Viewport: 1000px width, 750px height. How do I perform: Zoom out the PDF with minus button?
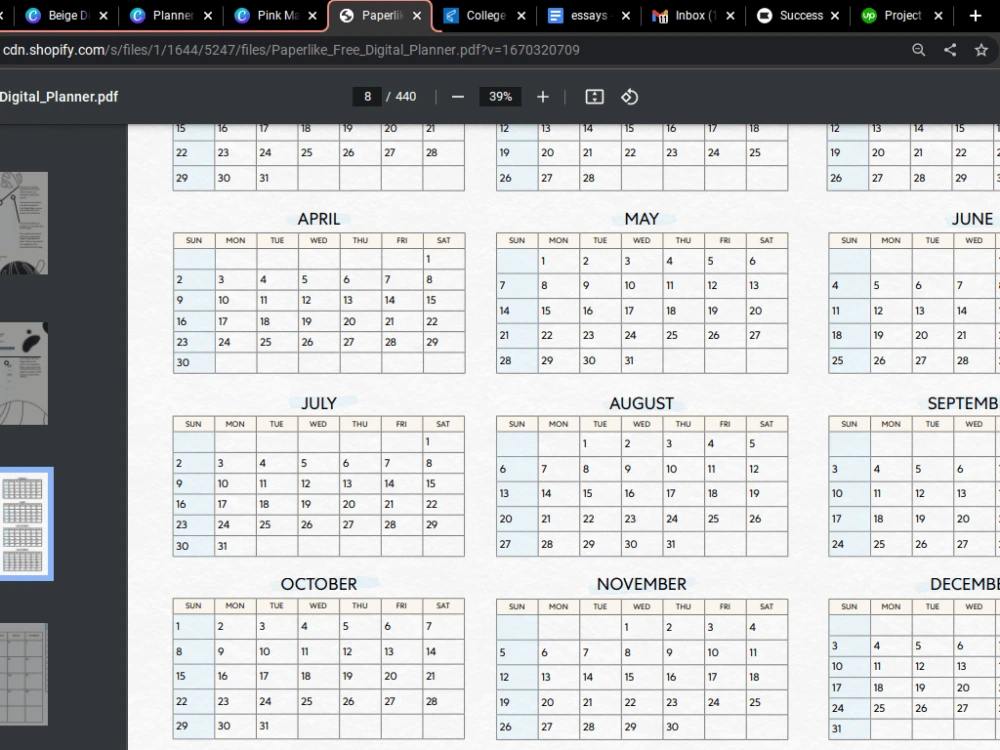point(457,97)
